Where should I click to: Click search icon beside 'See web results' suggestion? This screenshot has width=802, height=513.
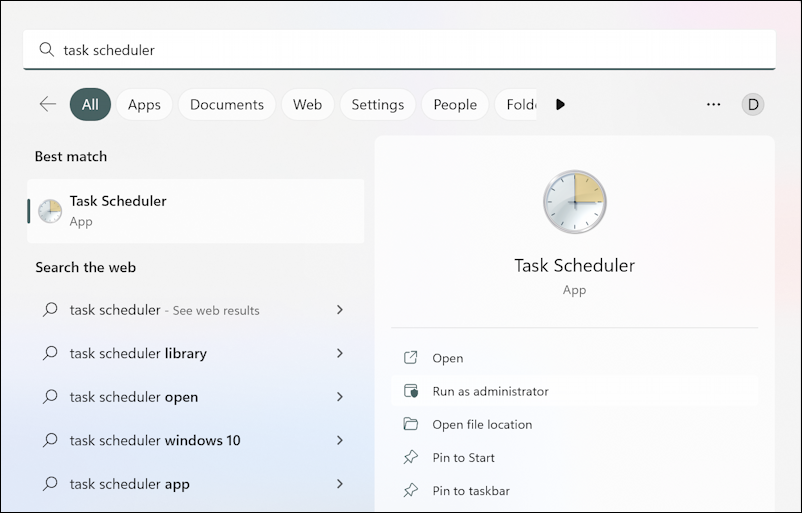click(50, 309)
